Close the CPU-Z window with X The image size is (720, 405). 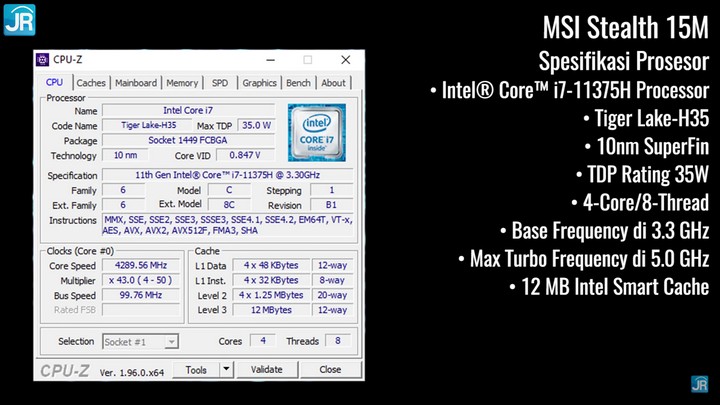346,60
